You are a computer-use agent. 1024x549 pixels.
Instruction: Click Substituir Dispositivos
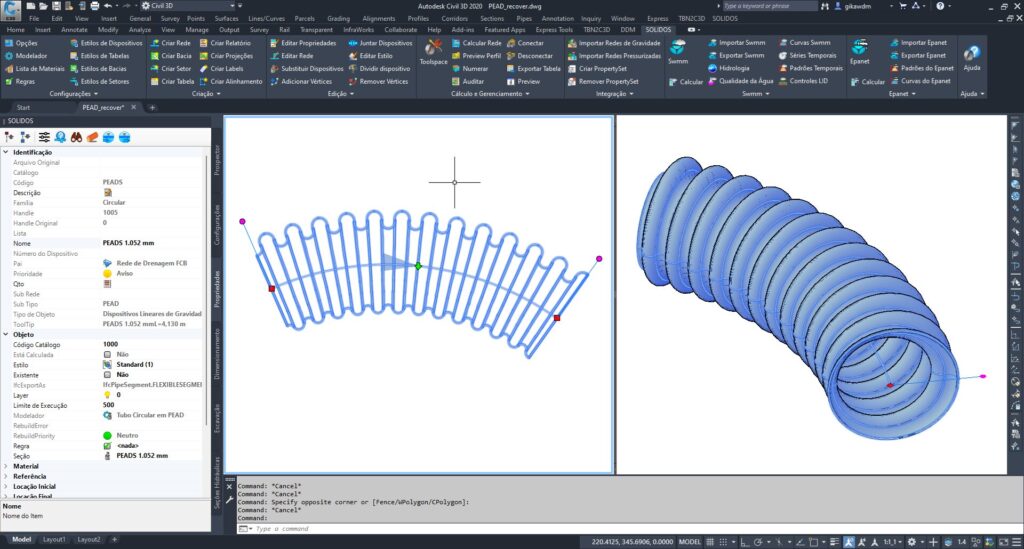pyautogui.click(x=307, y=69)
